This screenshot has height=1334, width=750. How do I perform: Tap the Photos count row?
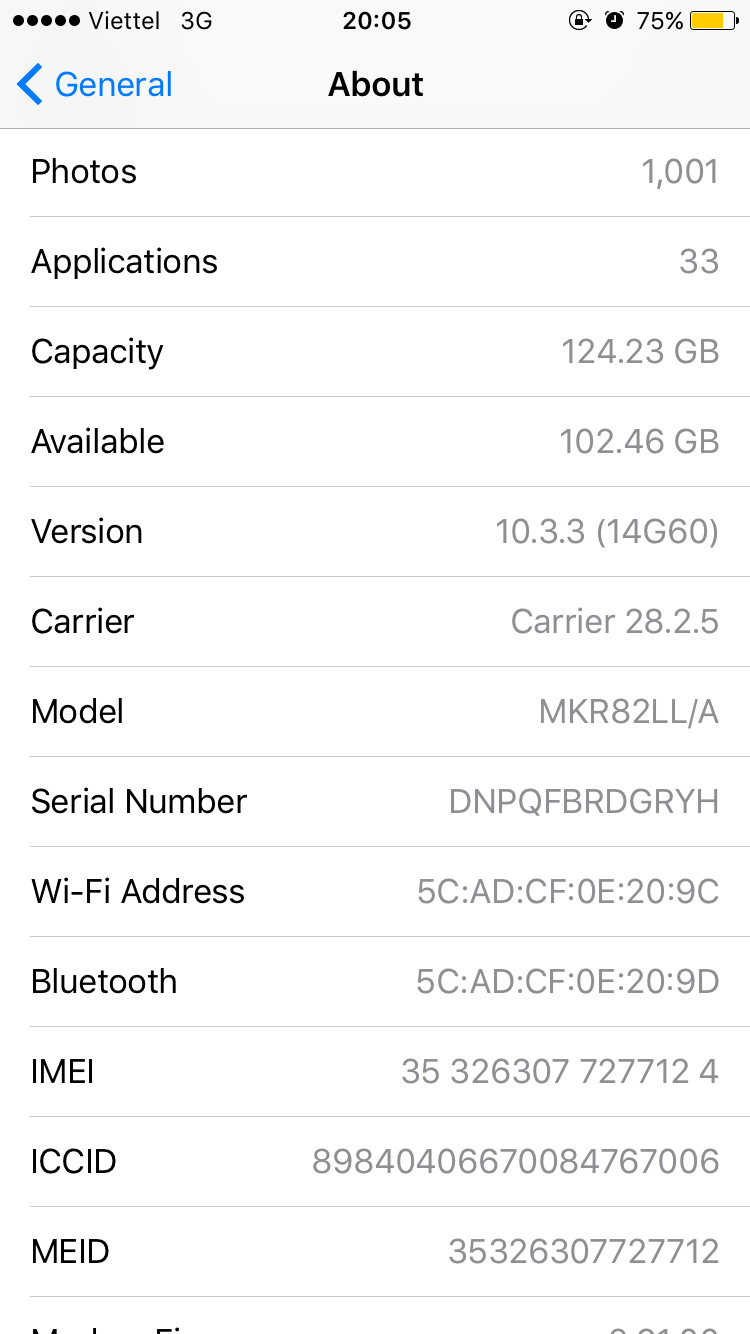(375, 172)
